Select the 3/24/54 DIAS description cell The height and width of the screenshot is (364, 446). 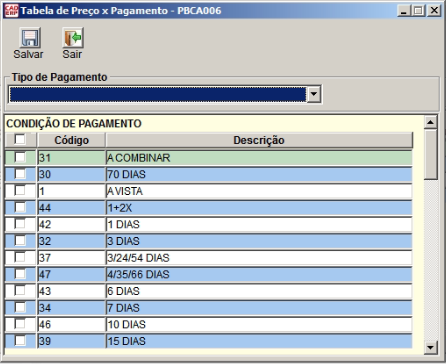click(259, 258)
